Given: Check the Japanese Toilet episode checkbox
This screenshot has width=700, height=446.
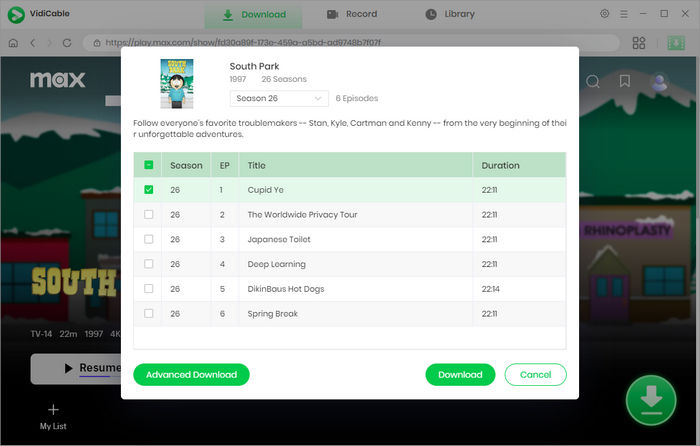Looking at the screenshot, I should (x=149, y=239).
